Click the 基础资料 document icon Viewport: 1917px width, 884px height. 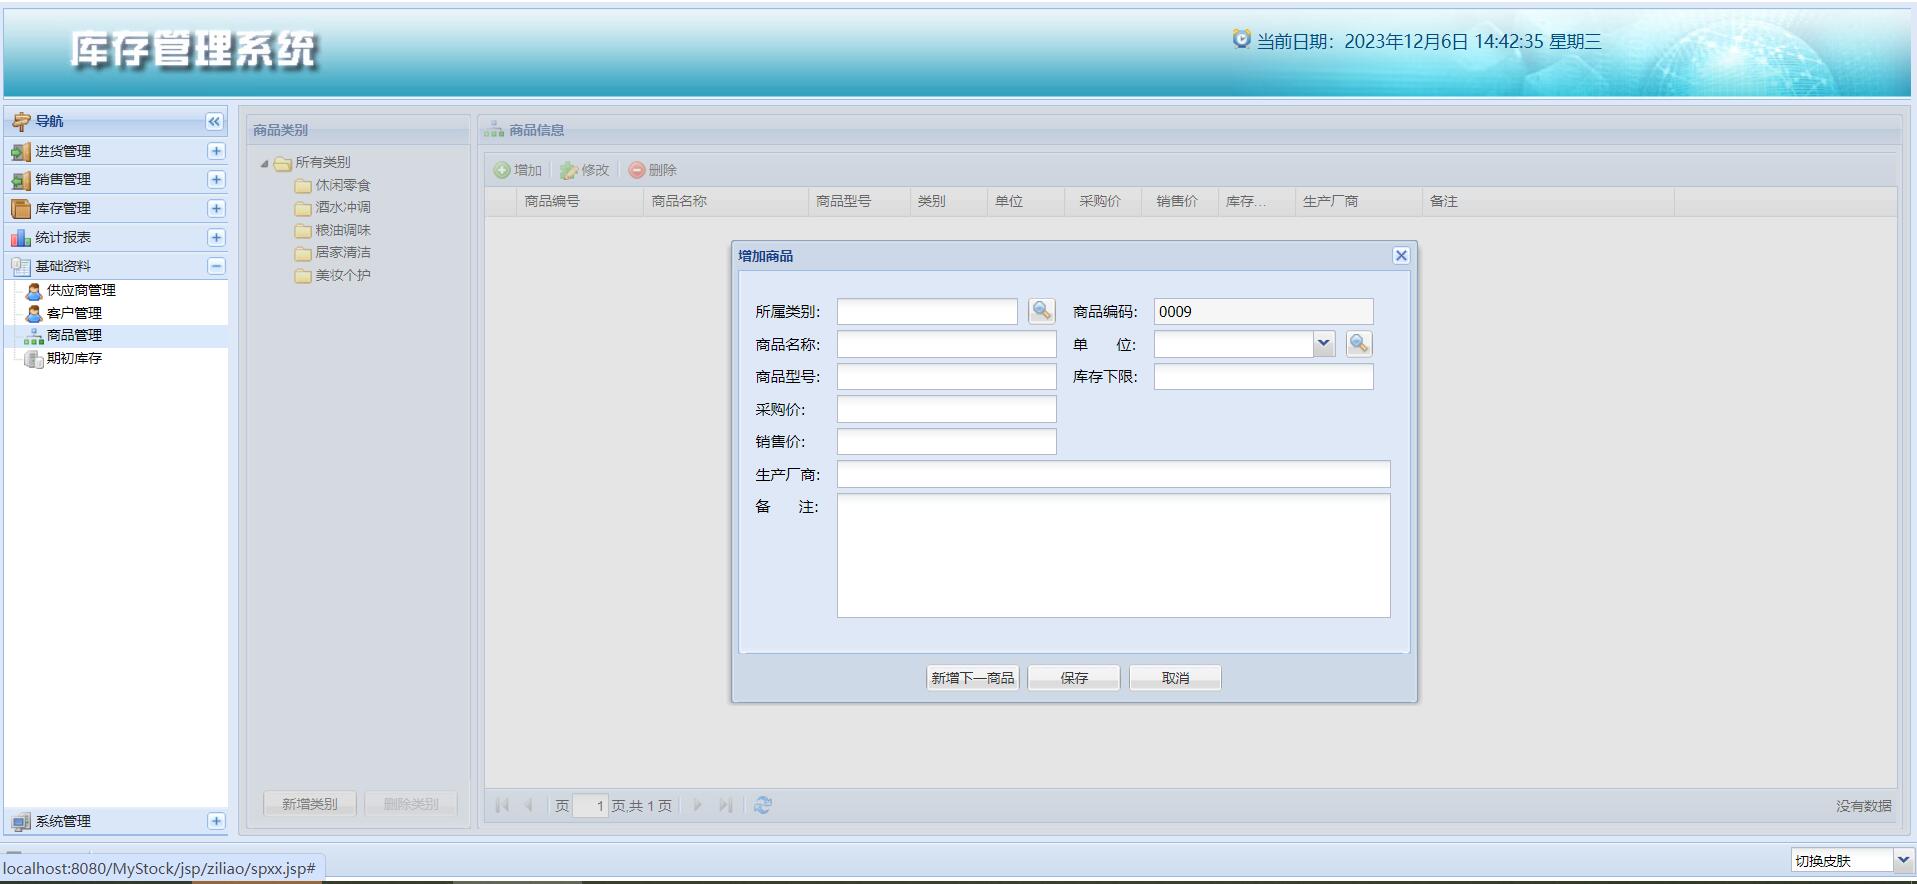20,266
